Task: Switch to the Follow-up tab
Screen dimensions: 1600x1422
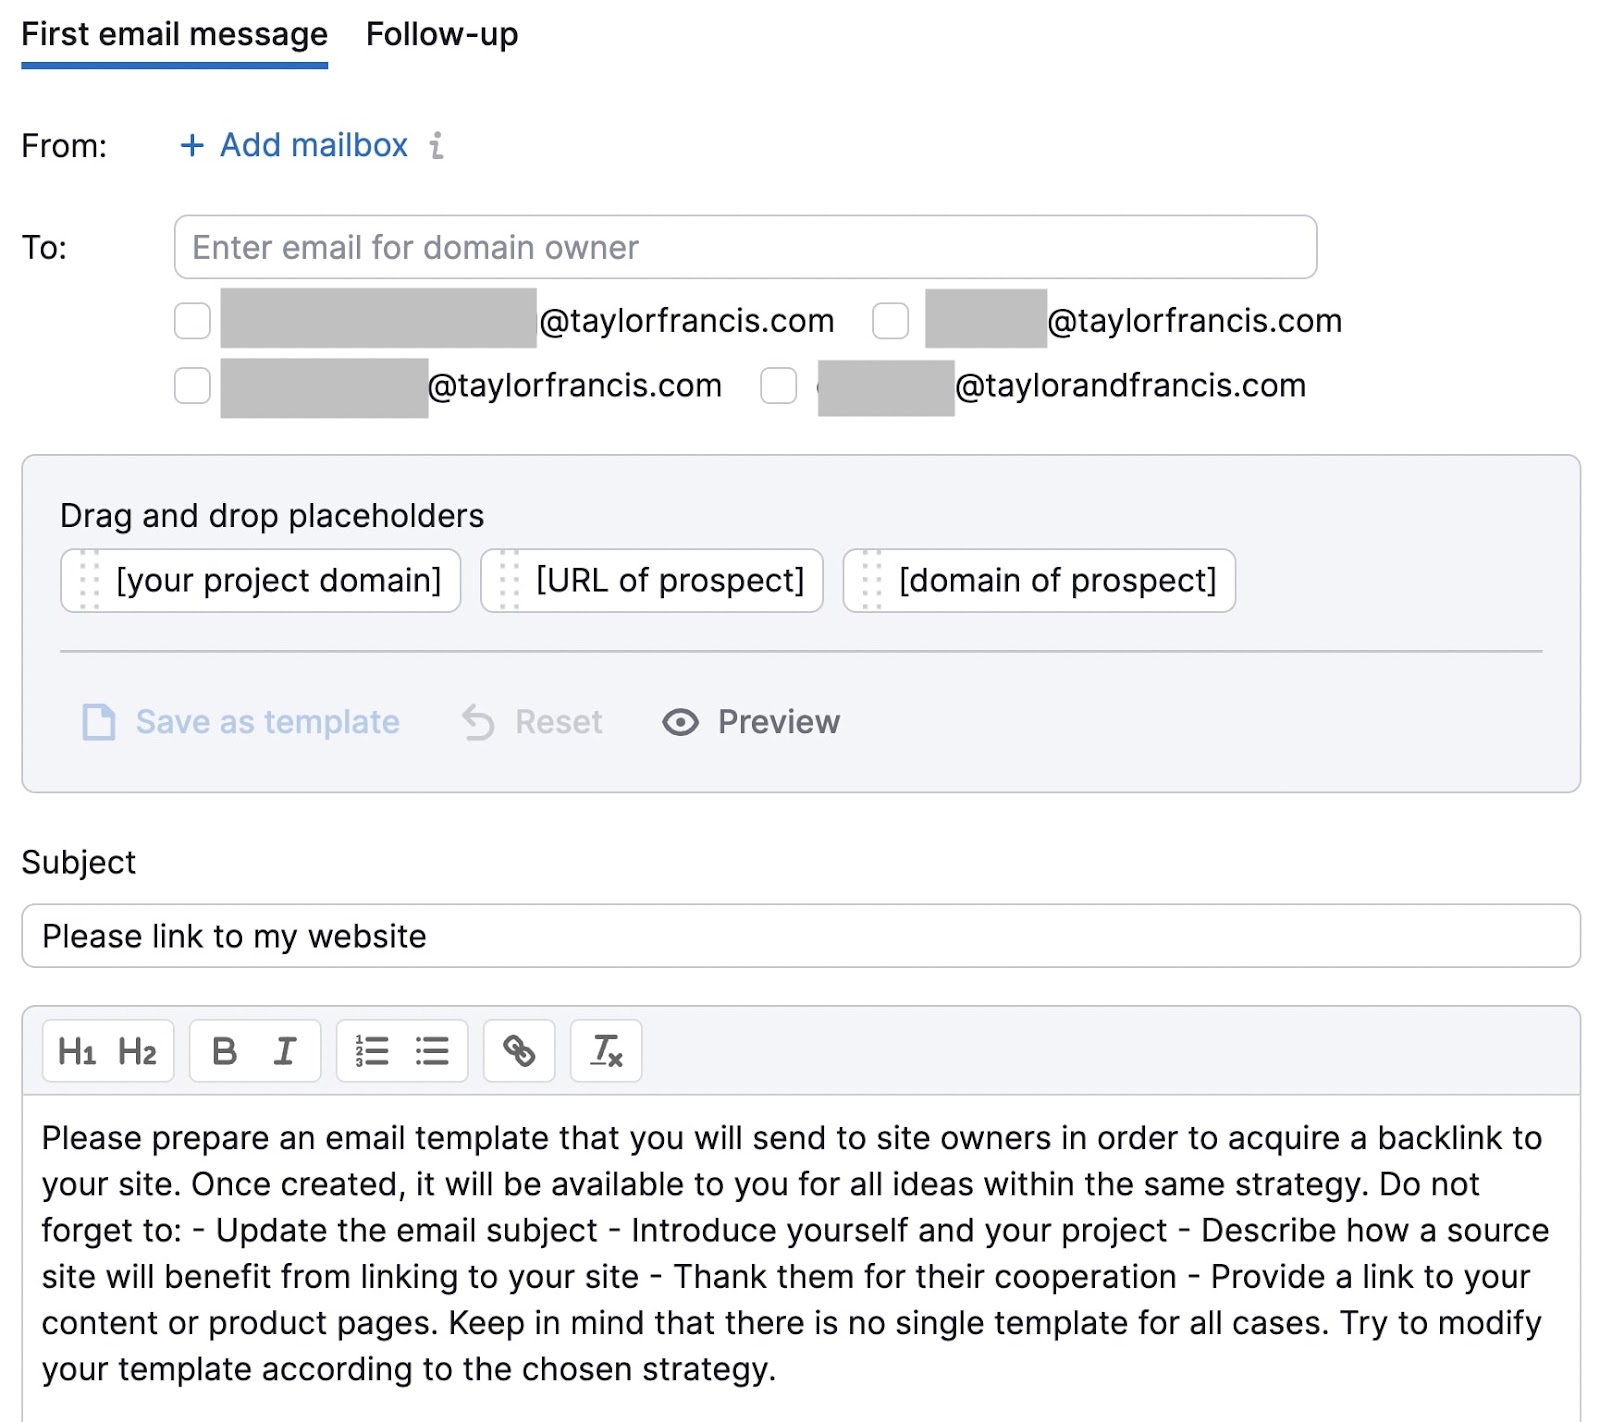Action: tap(442, 34)
